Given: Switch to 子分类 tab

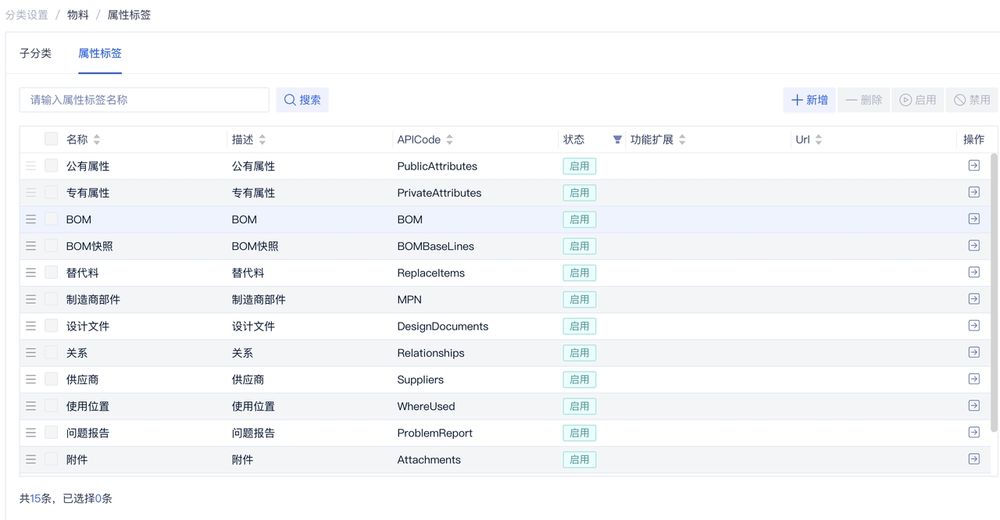Looking at the screenshot, I should pos(35,54).
